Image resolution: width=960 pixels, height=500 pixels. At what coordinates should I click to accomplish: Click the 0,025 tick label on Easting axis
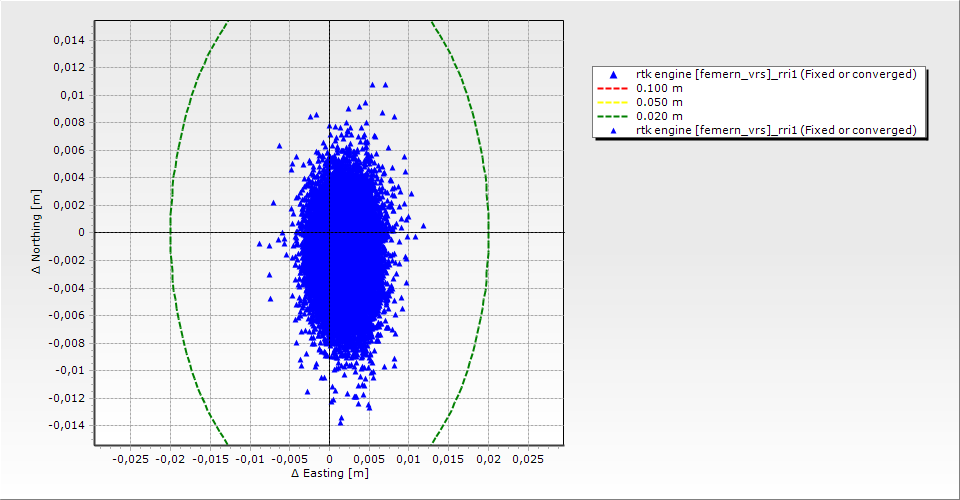click(527, 458)
